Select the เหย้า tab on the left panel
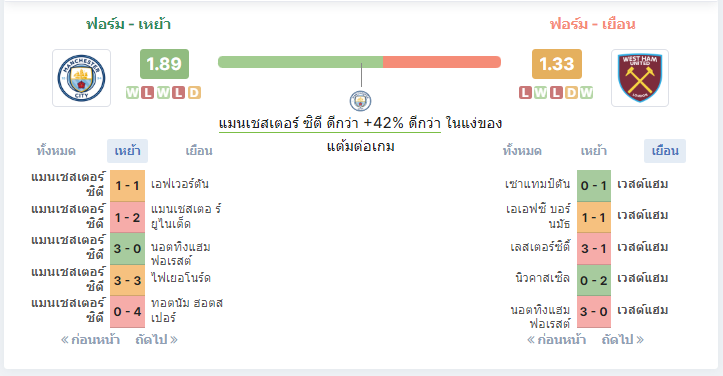 [127, 151]
